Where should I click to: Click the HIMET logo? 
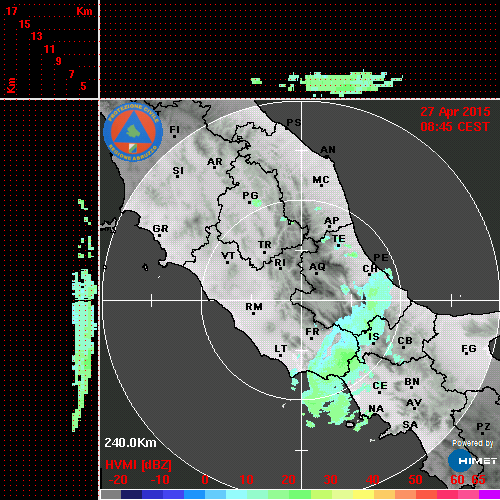pos(472,461)
